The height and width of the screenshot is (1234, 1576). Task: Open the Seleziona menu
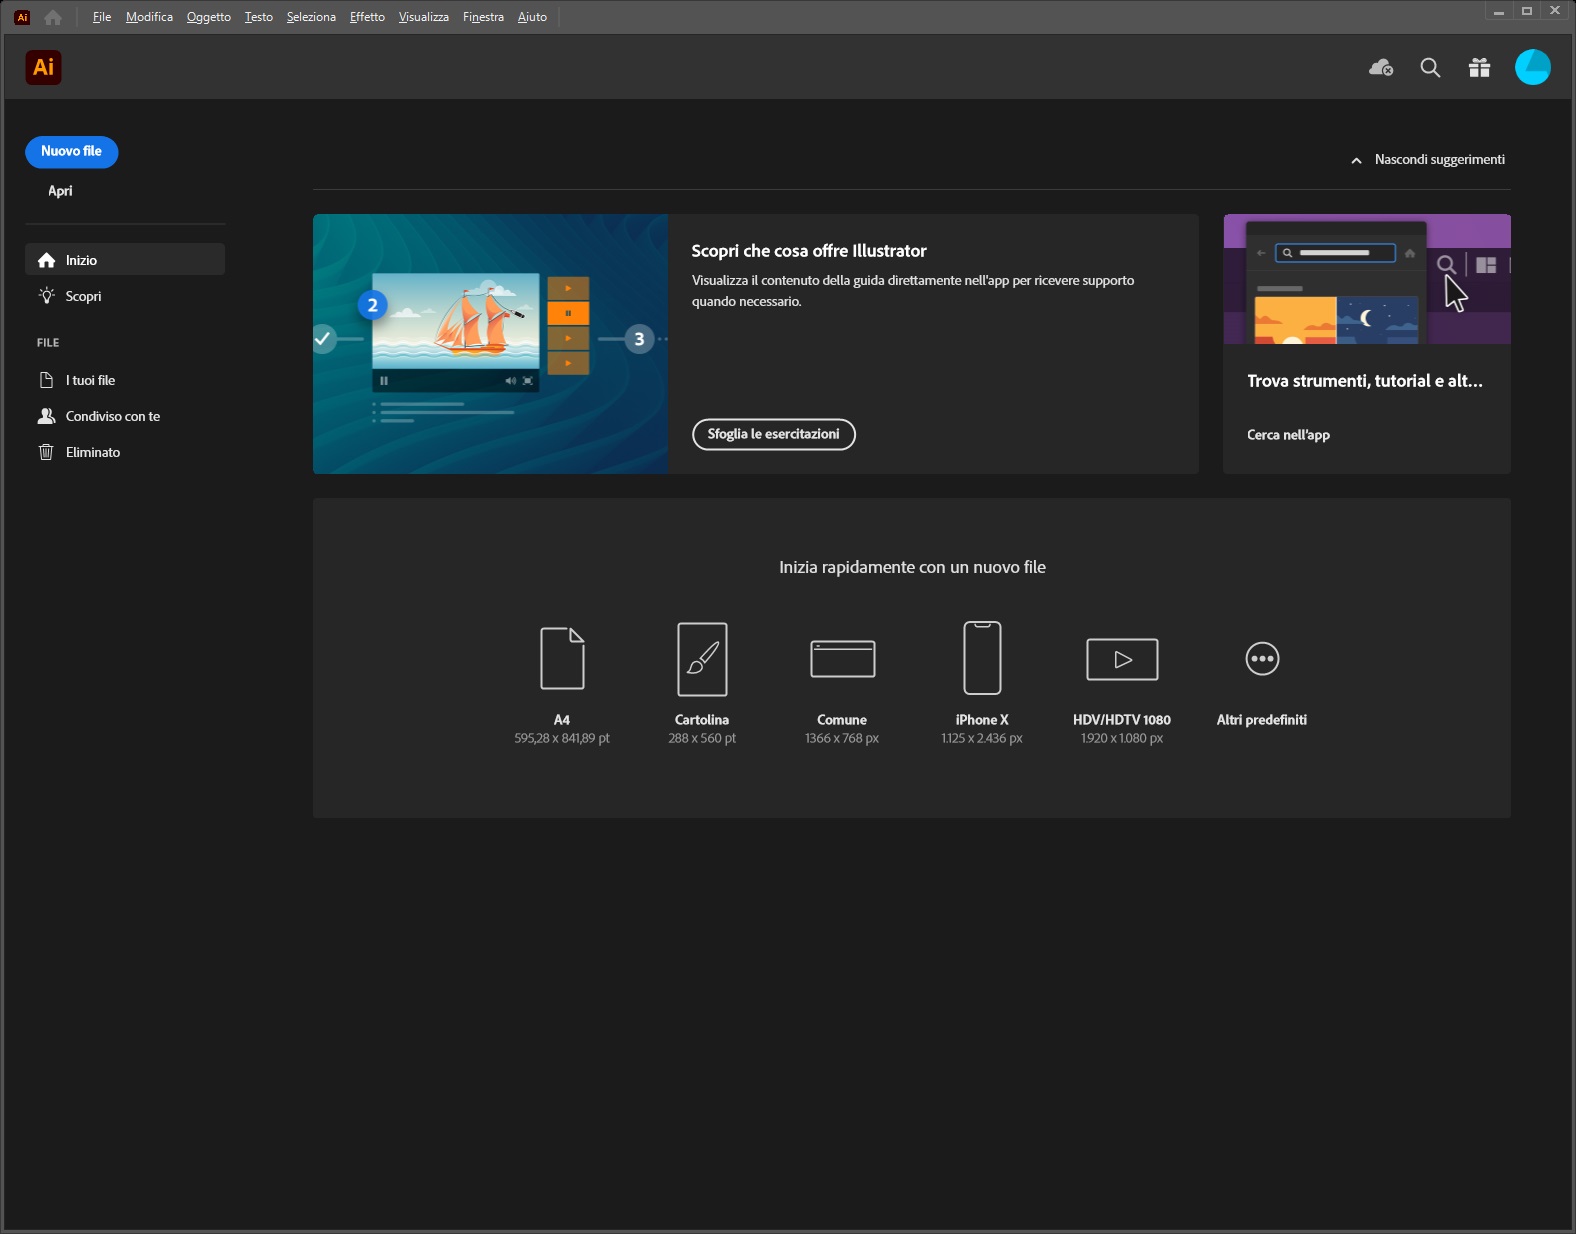point(311,17)
